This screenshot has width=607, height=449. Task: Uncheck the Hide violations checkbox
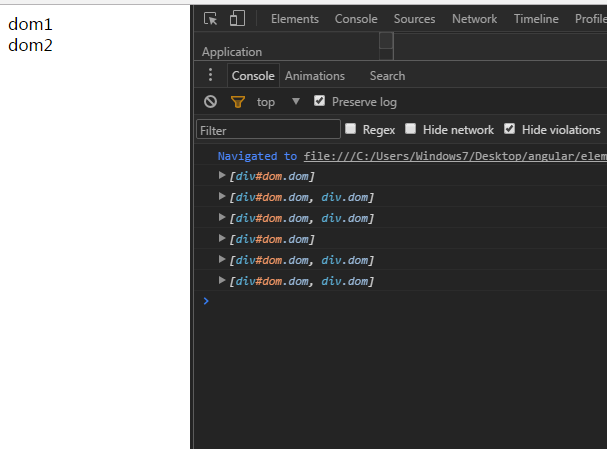click(x=510, y=129)
